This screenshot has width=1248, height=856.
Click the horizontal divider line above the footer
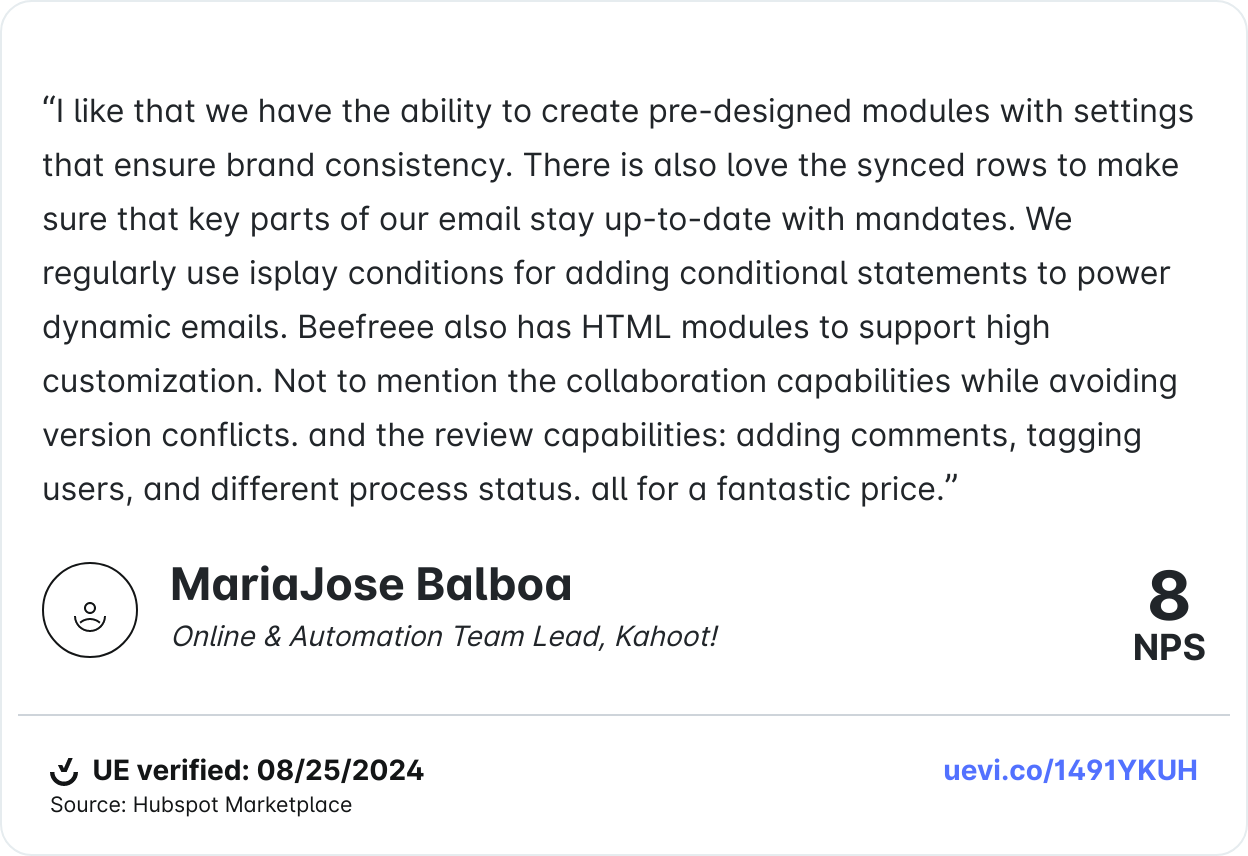point(624,715)
